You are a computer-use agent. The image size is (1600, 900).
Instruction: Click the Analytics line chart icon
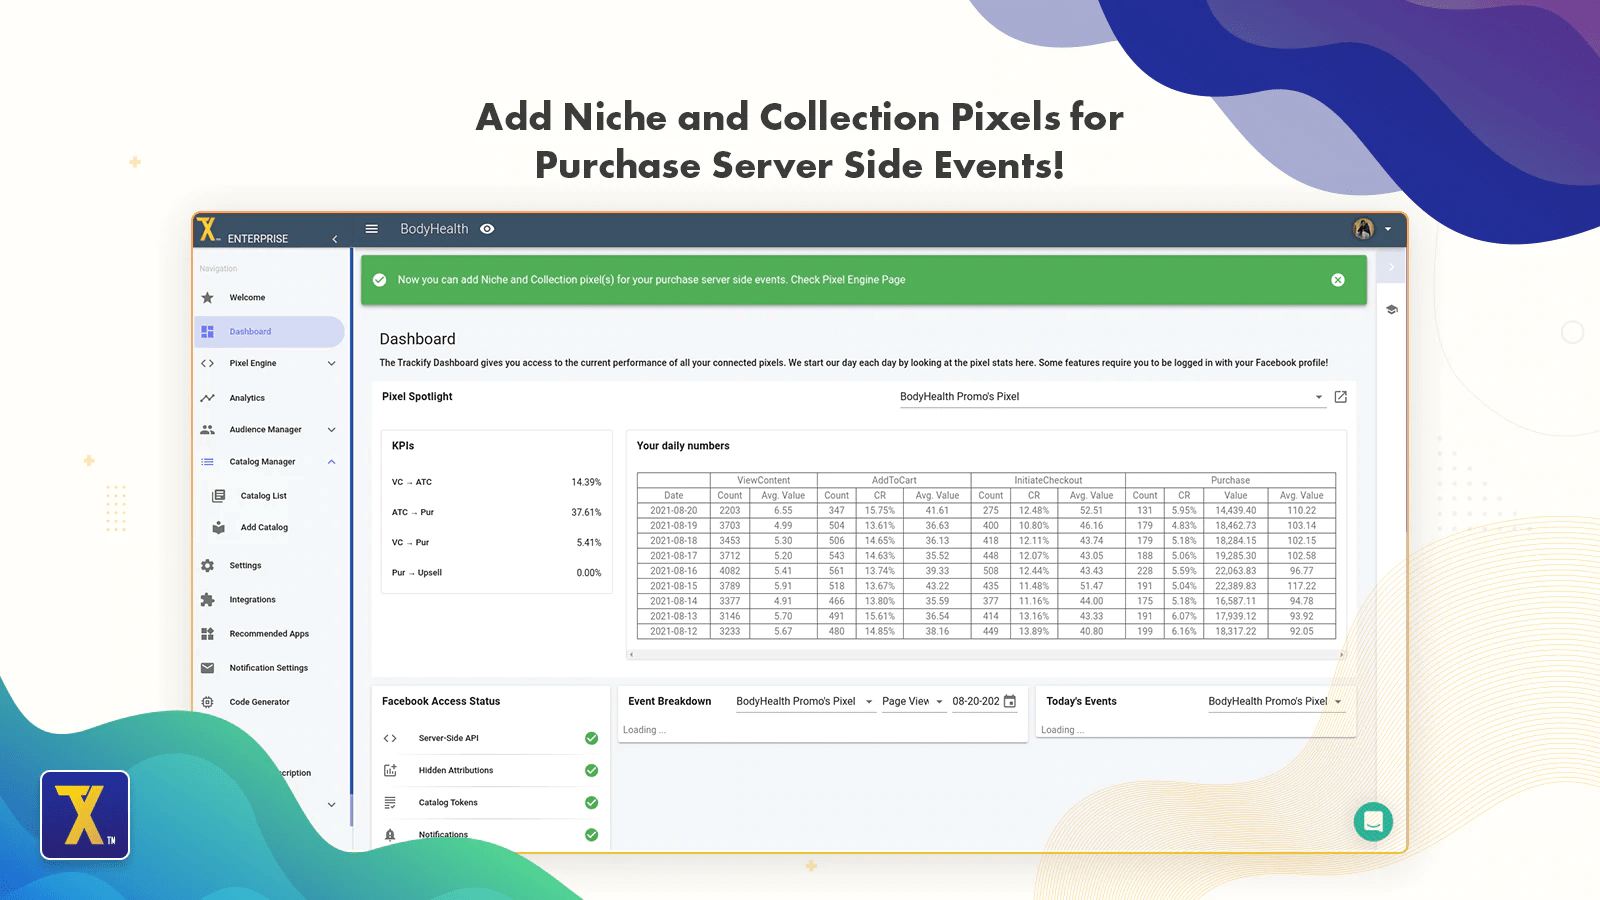tap(207, 398)
